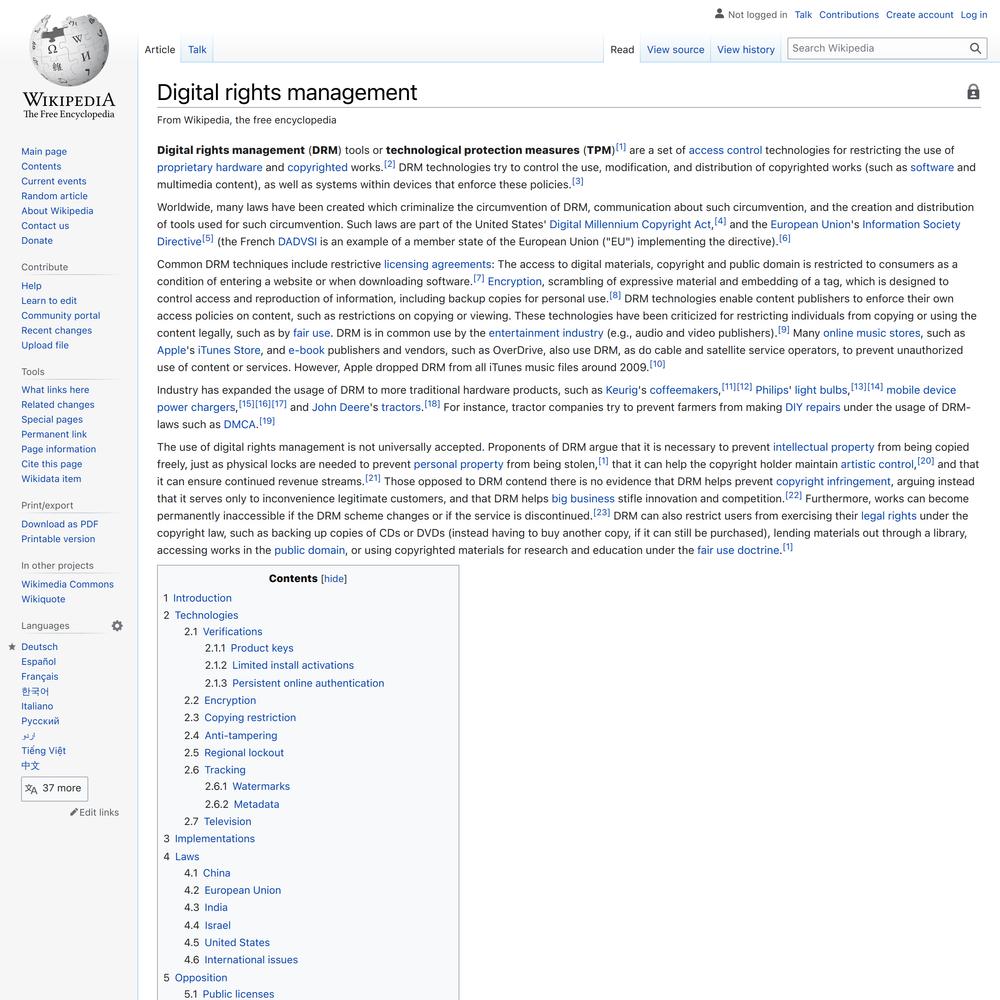The height and width of the screenshot is (1000, 1000).
Task: Click the licensing agreements link
Action: point(438,265)
